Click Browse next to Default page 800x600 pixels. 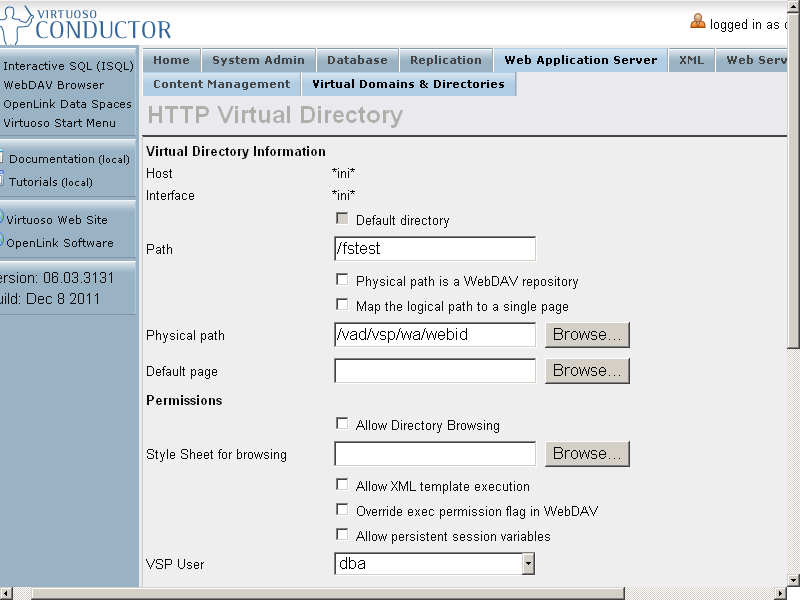click(587, 370)
